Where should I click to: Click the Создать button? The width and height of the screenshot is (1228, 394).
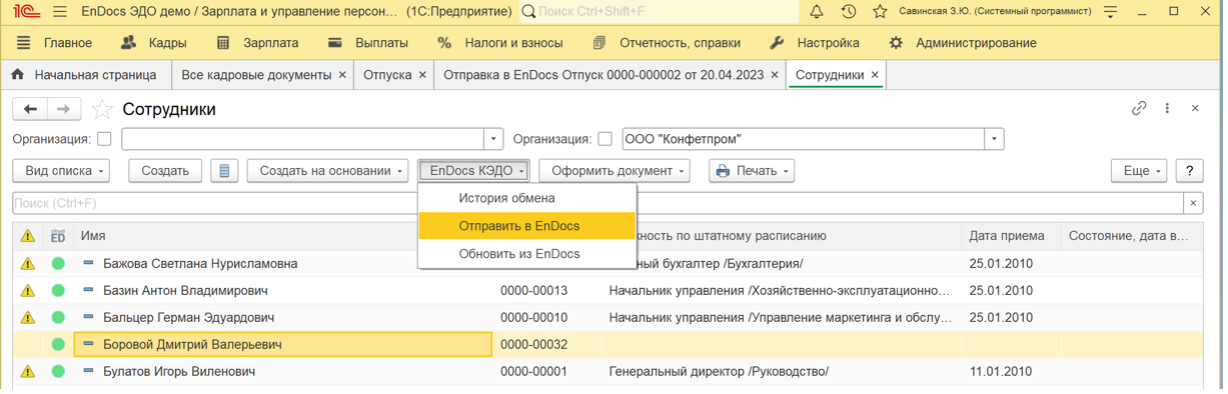tap(165, 171)
